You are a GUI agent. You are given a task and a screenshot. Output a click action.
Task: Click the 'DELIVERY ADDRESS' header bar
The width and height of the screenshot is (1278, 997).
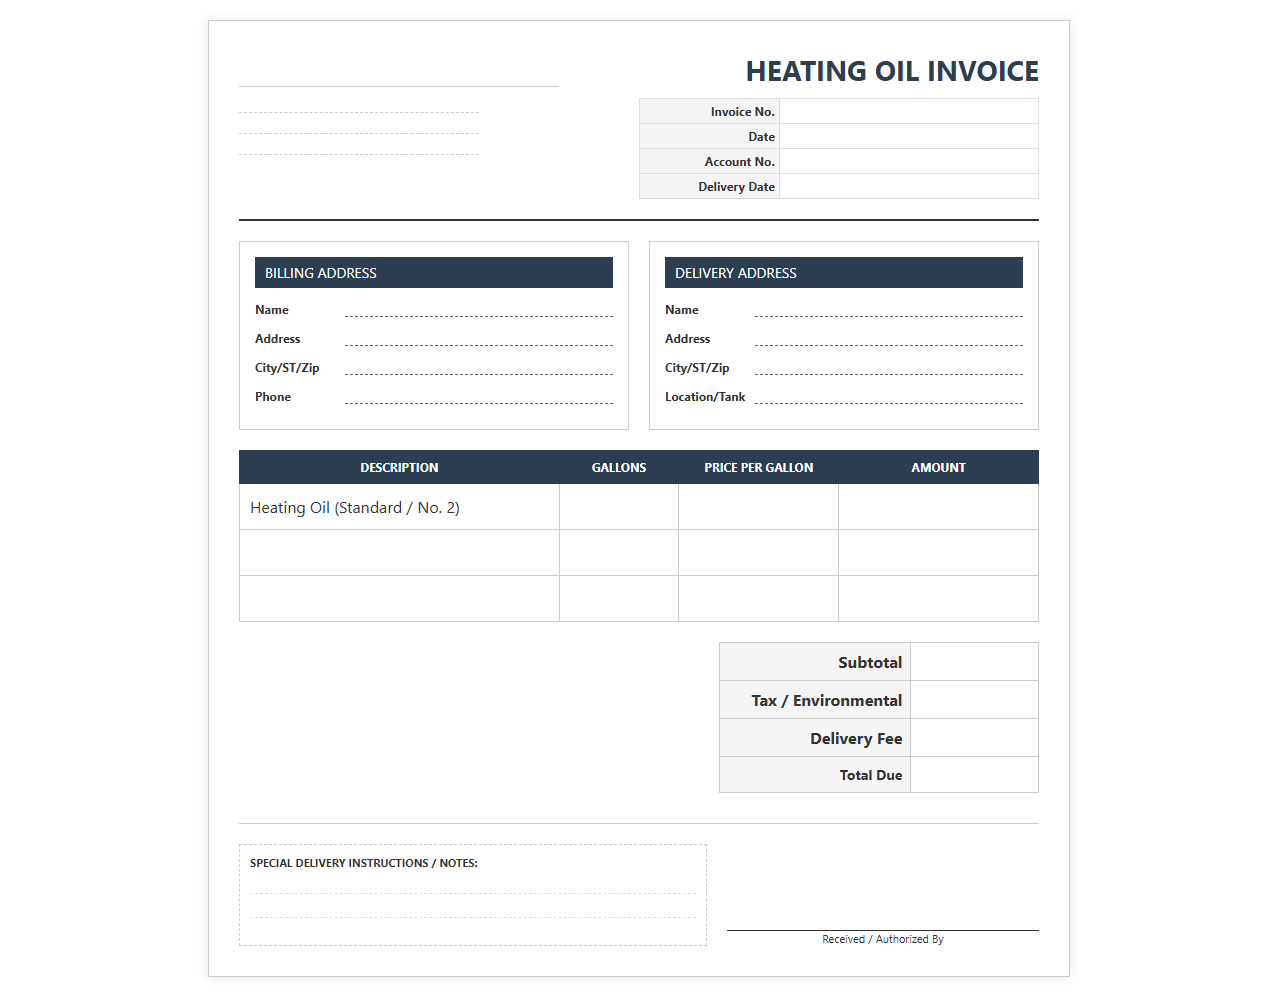[844, 273]
